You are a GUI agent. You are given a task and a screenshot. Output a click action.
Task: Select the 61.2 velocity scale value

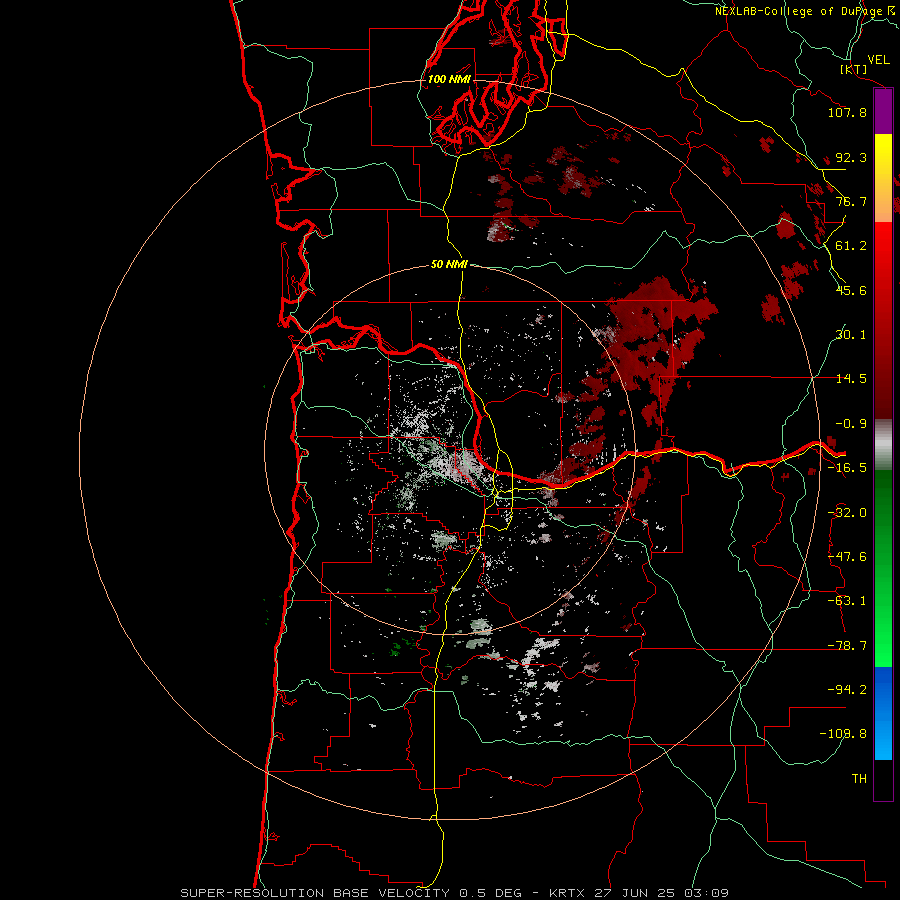click(x=851, y=246)
